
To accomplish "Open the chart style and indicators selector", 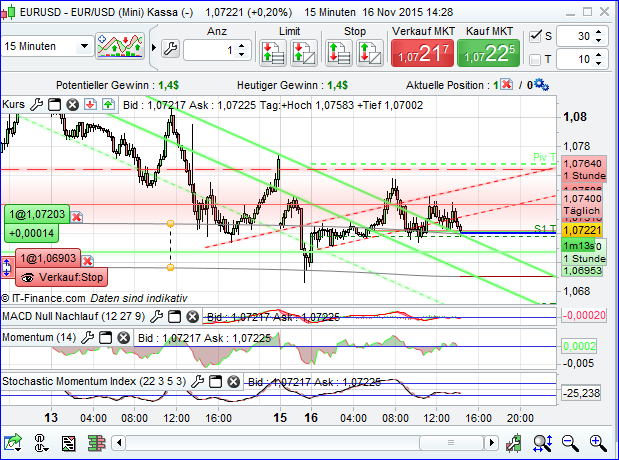I will coord(124,47).
